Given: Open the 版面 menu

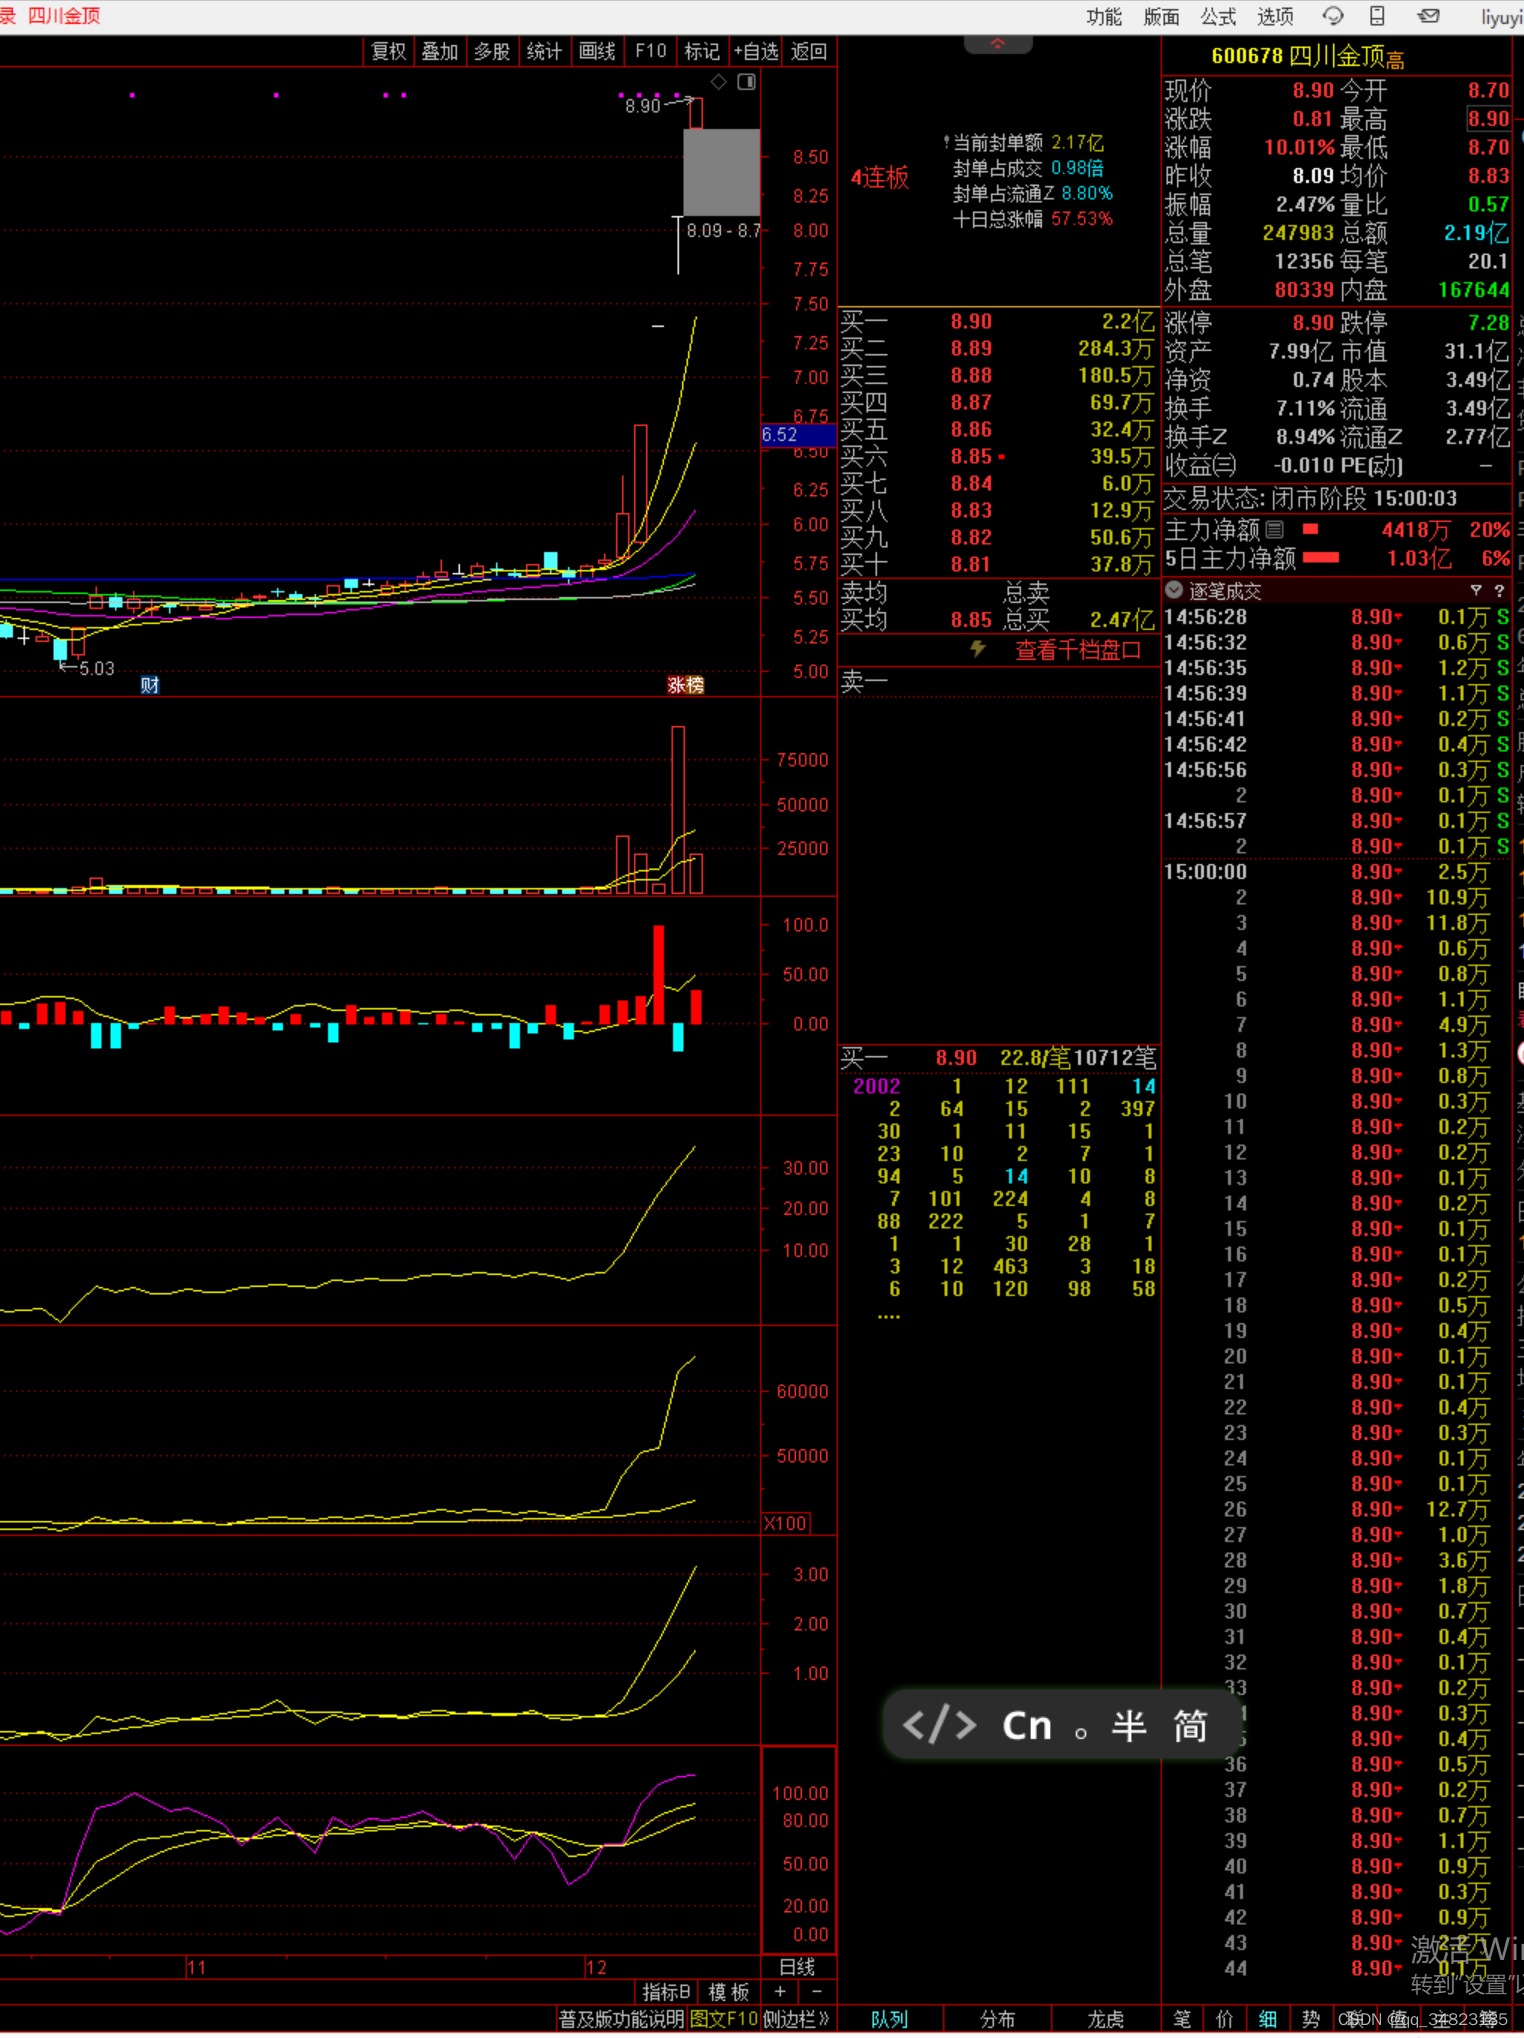Looking at the screenshot, I should 1161,17.
